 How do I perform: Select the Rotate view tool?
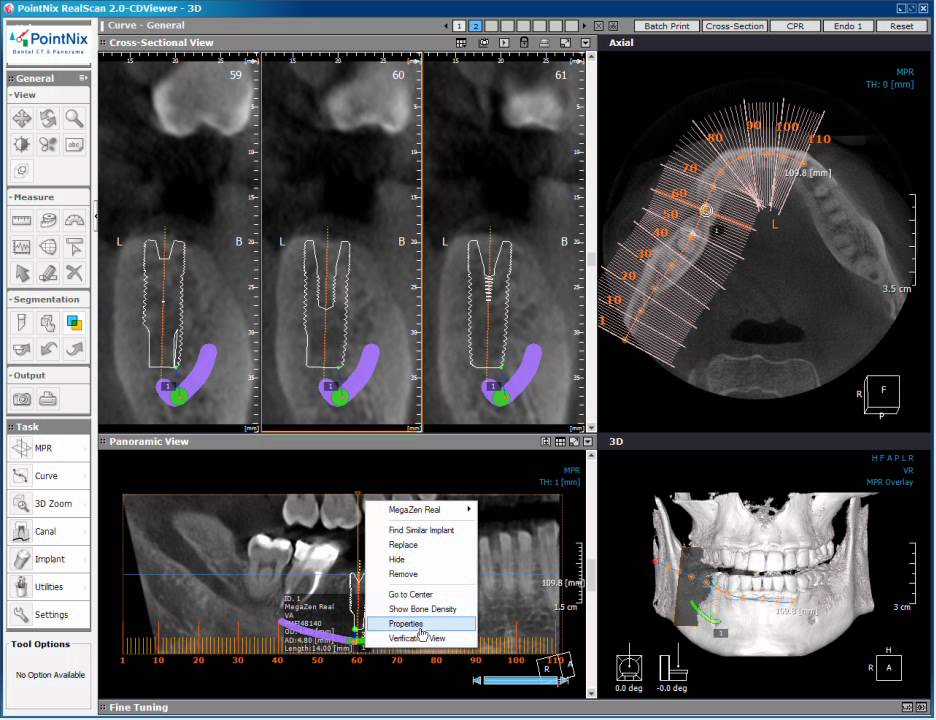(x=48, y=118)
